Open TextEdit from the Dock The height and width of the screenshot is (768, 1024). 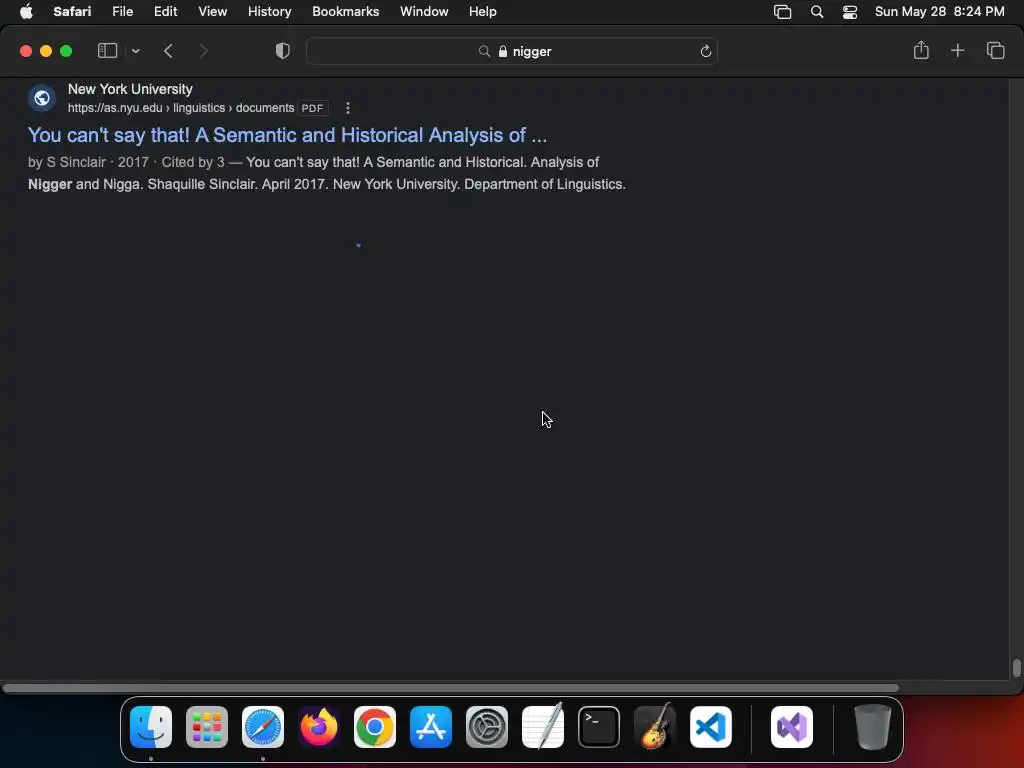pyautogui.click(x=543, y=727)
